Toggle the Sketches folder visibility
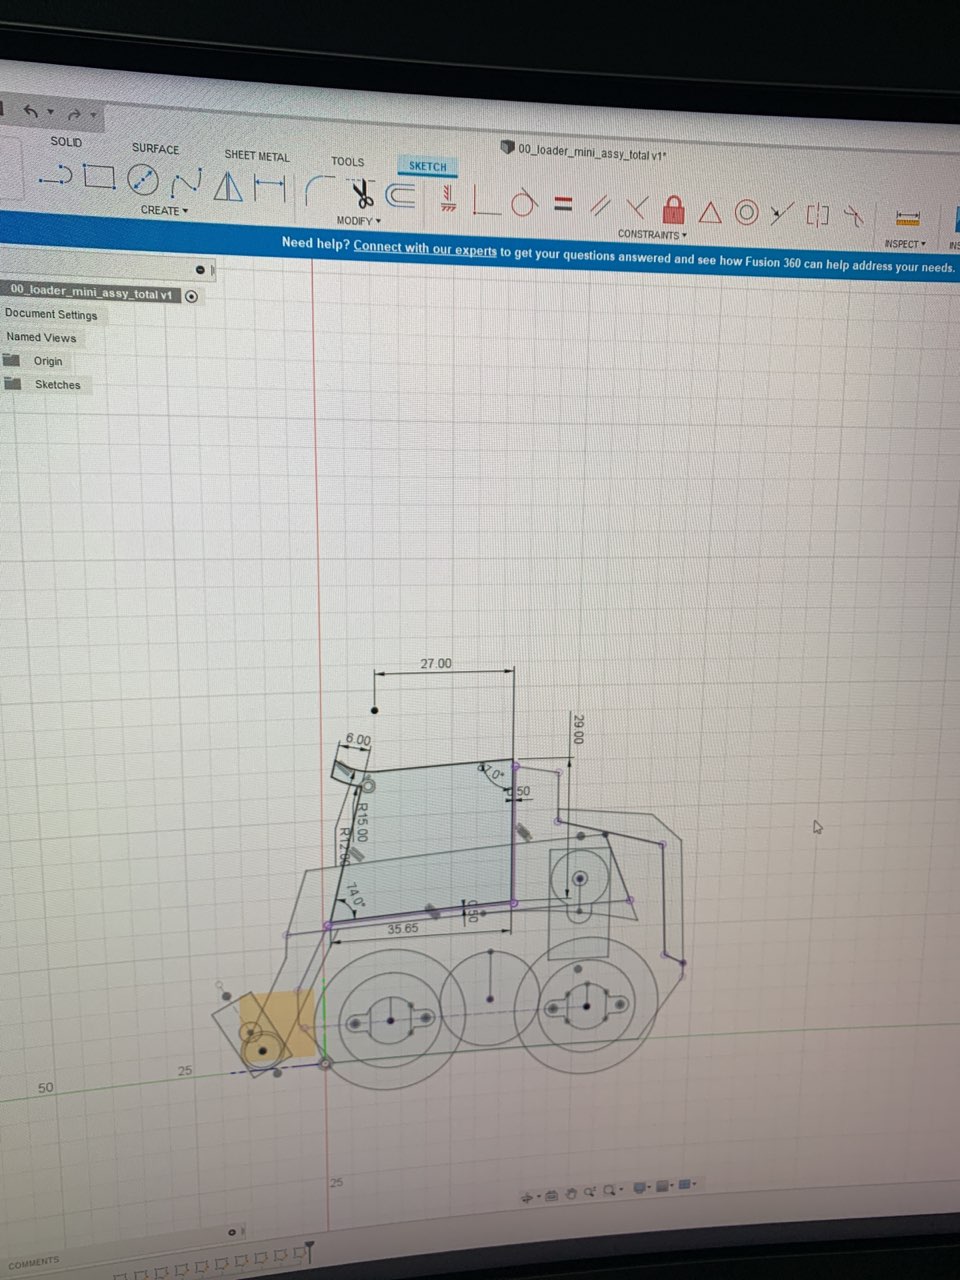 click(x=13, y=384)
